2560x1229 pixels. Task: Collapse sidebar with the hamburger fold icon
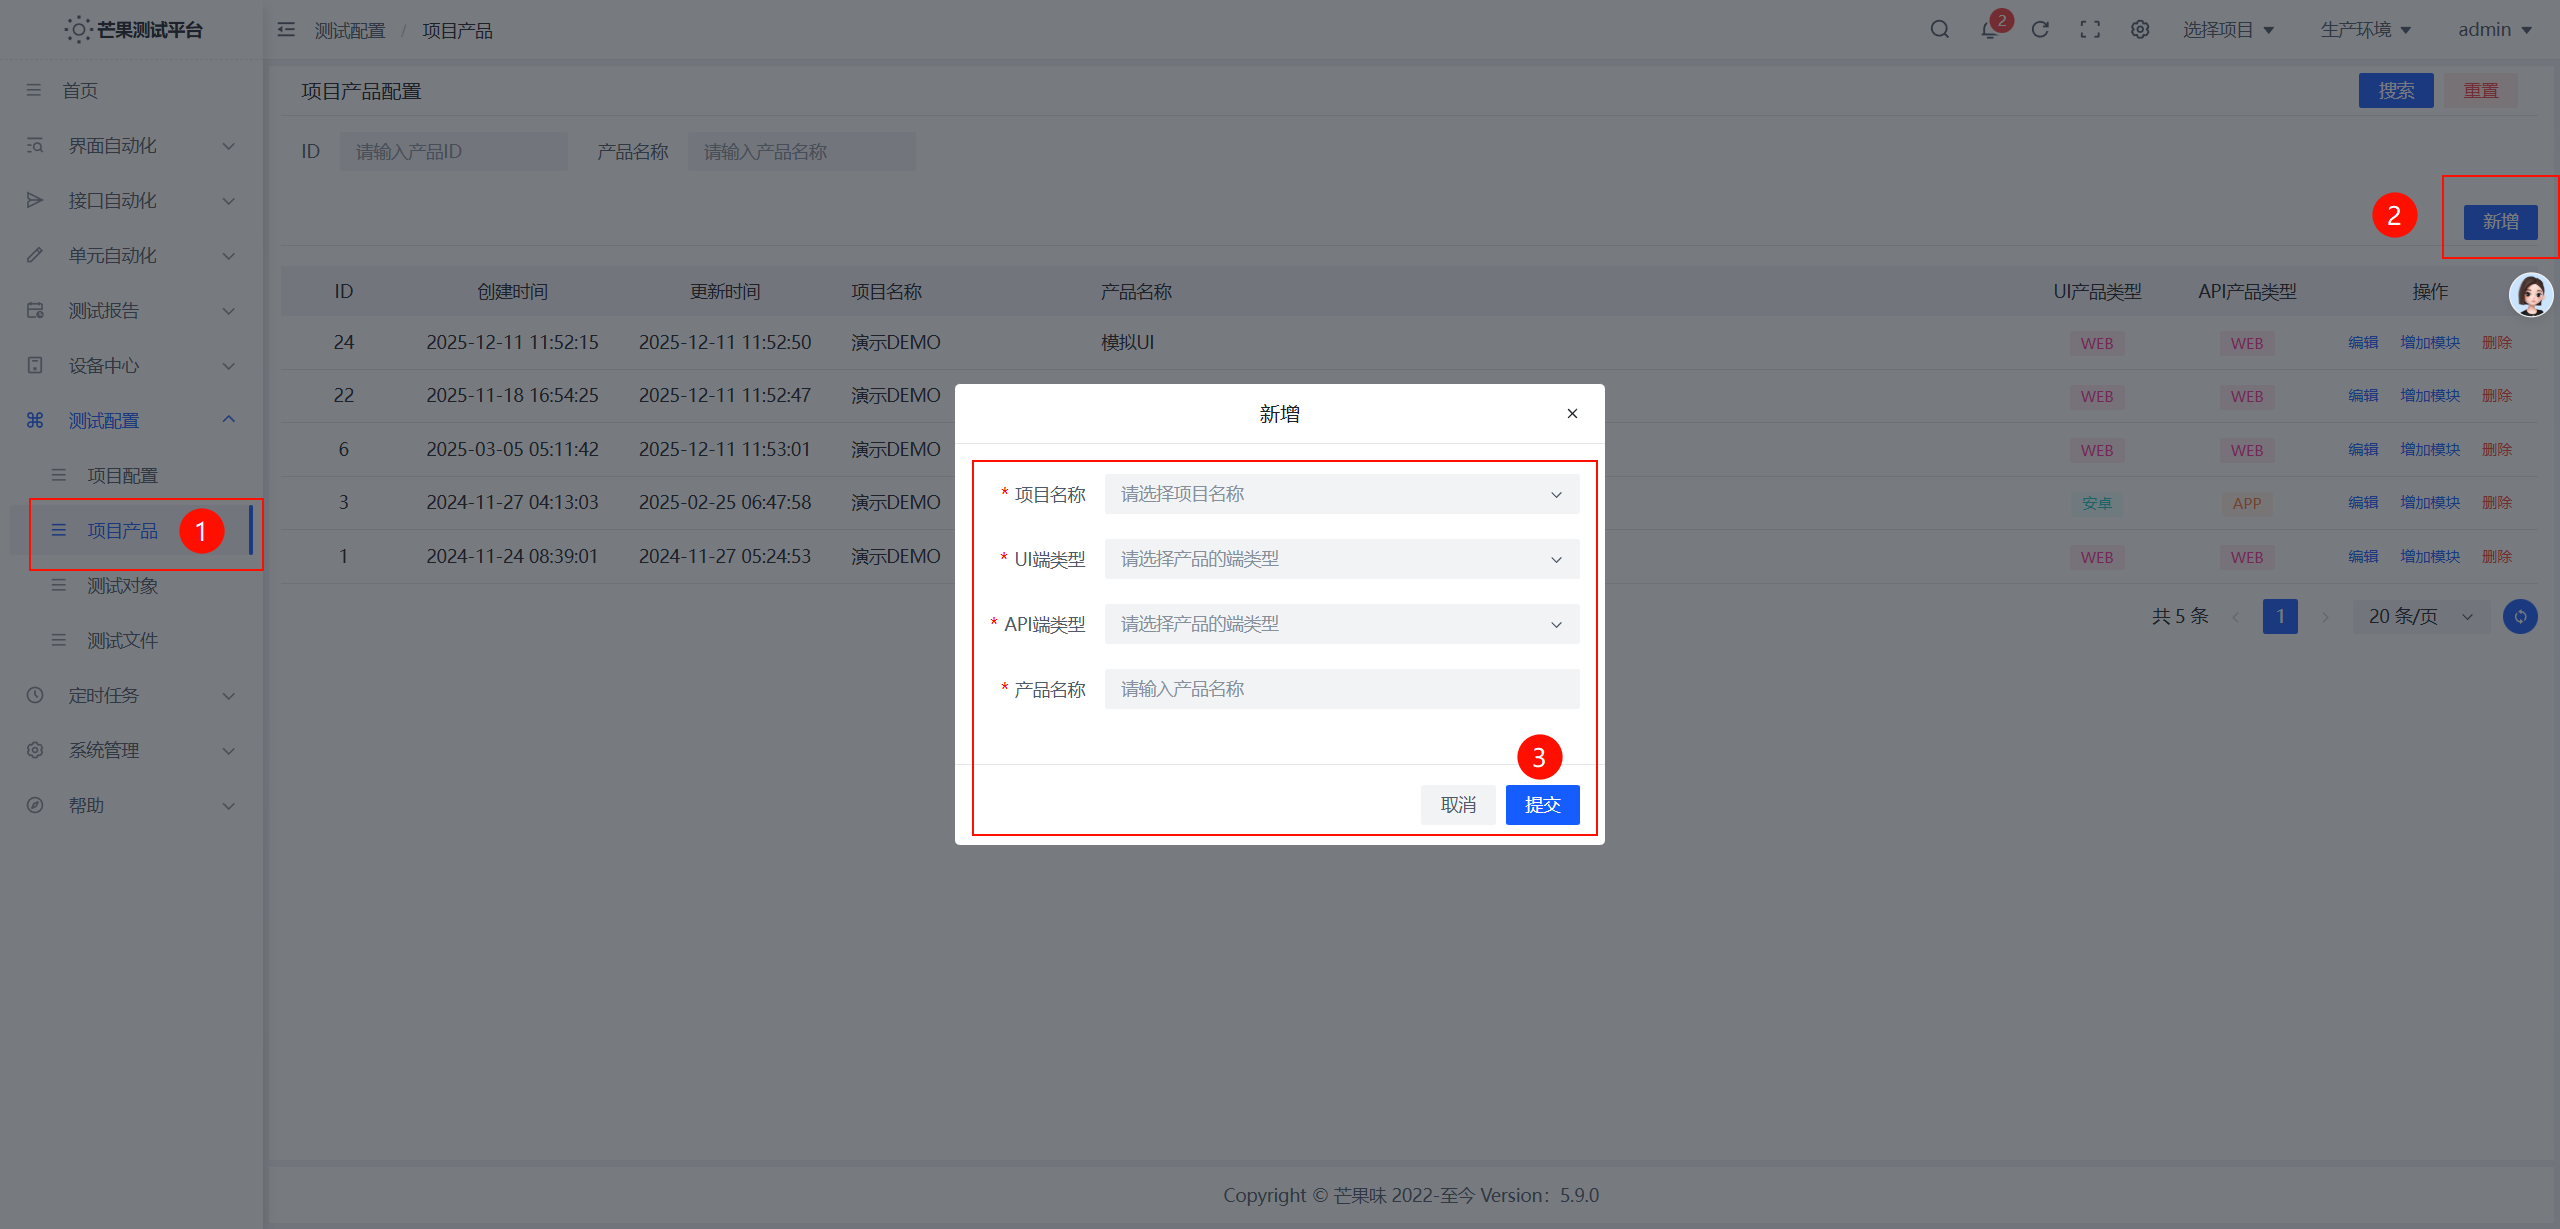tap(287, 30)
